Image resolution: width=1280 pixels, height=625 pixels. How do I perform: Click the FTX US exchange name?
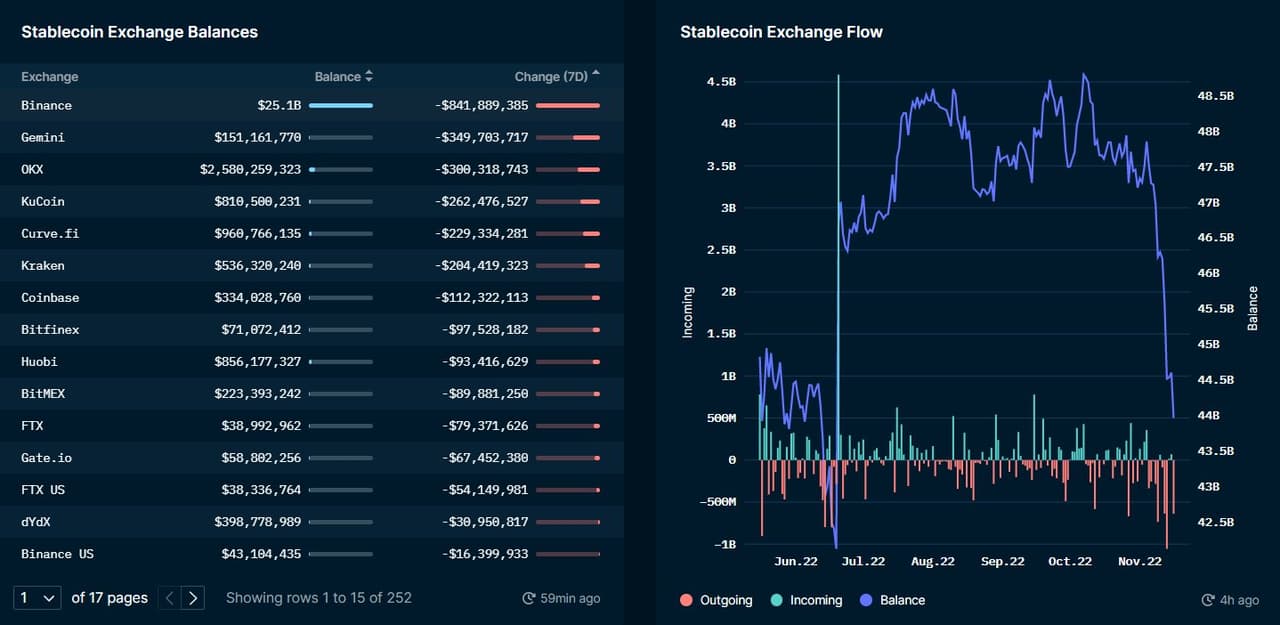tap(43, 490)
